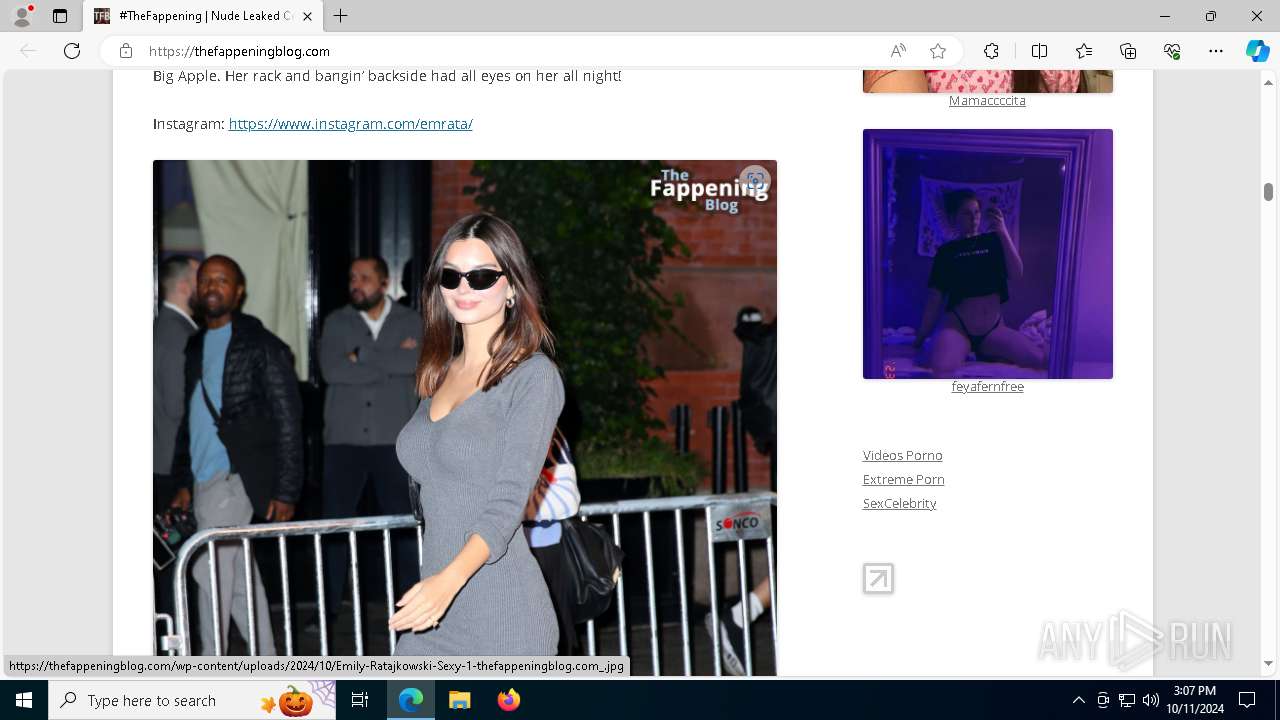Open the Collections icon
1280x720 pixels.
point(1128,51)
